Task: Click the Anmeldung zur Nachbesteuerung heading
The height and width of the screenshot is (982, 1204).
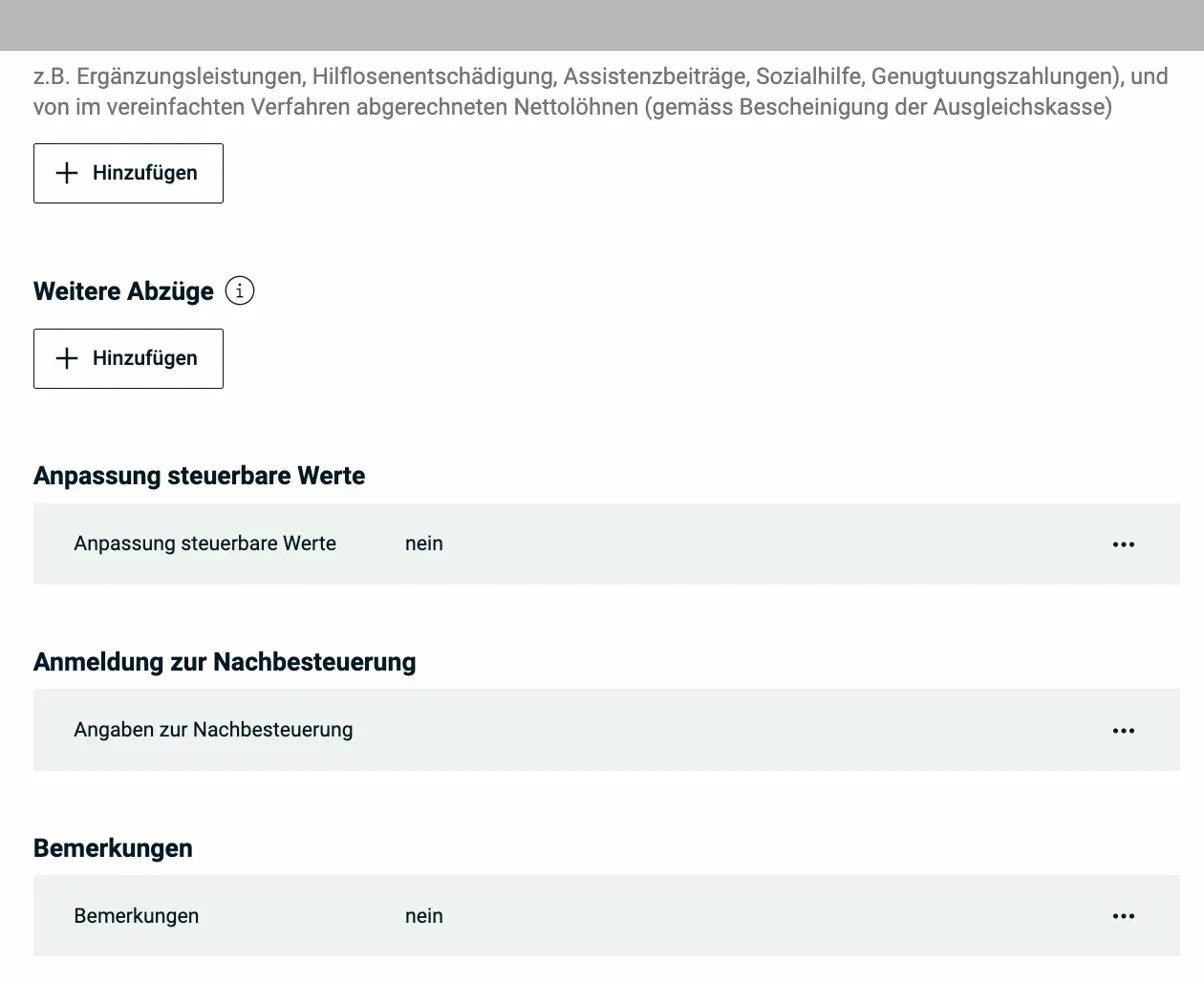Action: coord(225,661)
